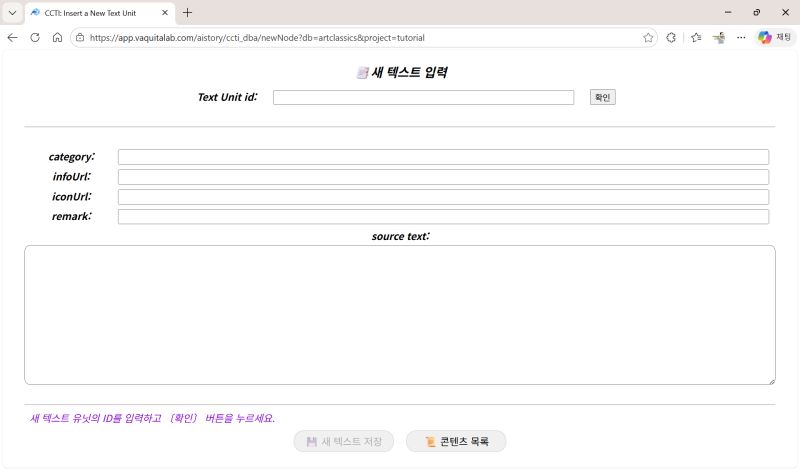Go back to the previous page
This screenshot has width=800, height=470.
[x=12, y=37]
